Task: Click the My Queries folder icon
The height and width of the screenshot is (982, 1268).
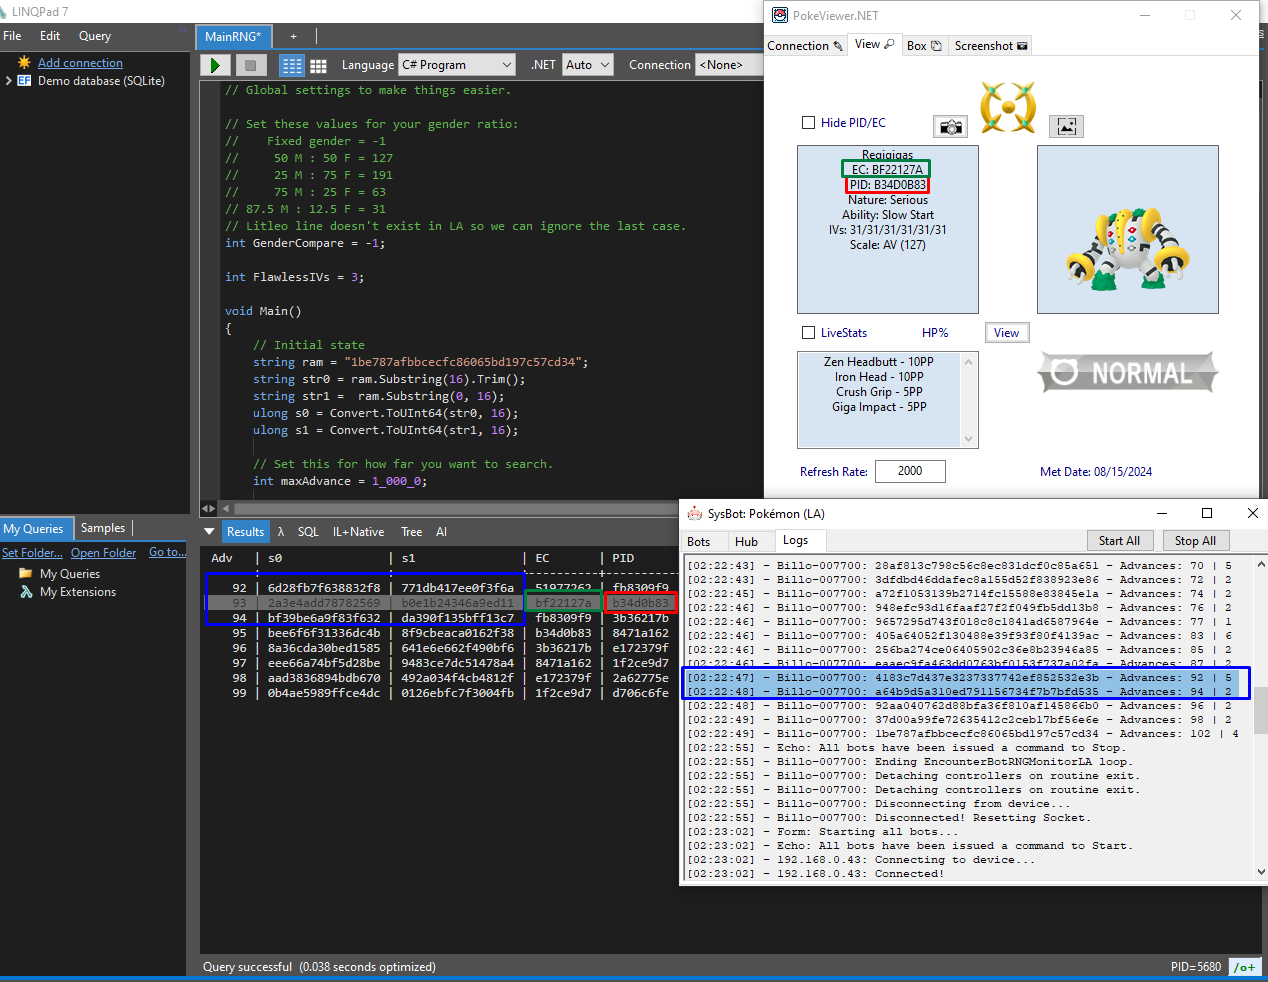Action: tap(26, 574)
